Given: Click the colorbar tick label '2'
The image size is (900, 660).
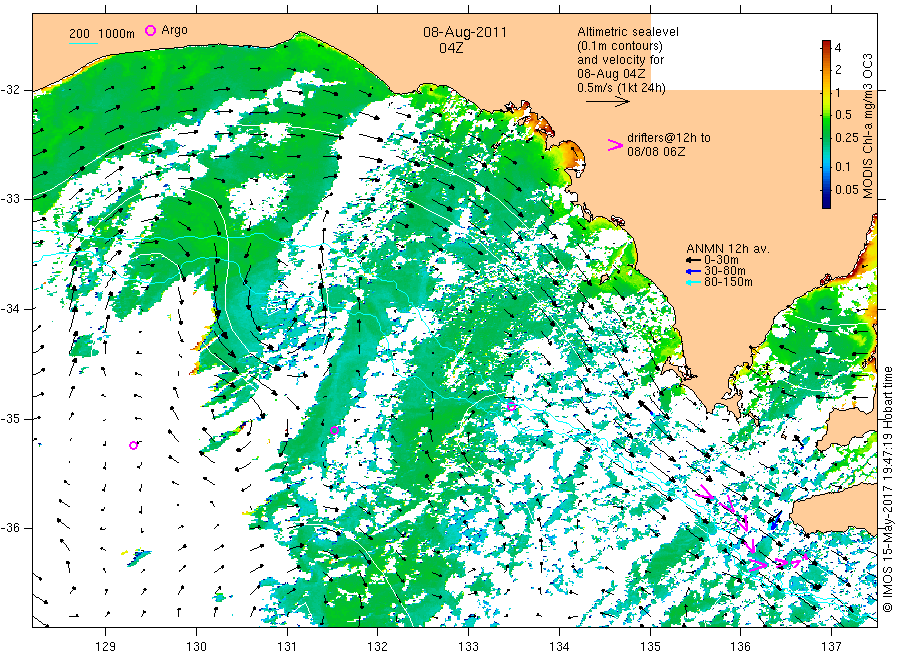Looking at the screenshot, I should coord(838,70).
